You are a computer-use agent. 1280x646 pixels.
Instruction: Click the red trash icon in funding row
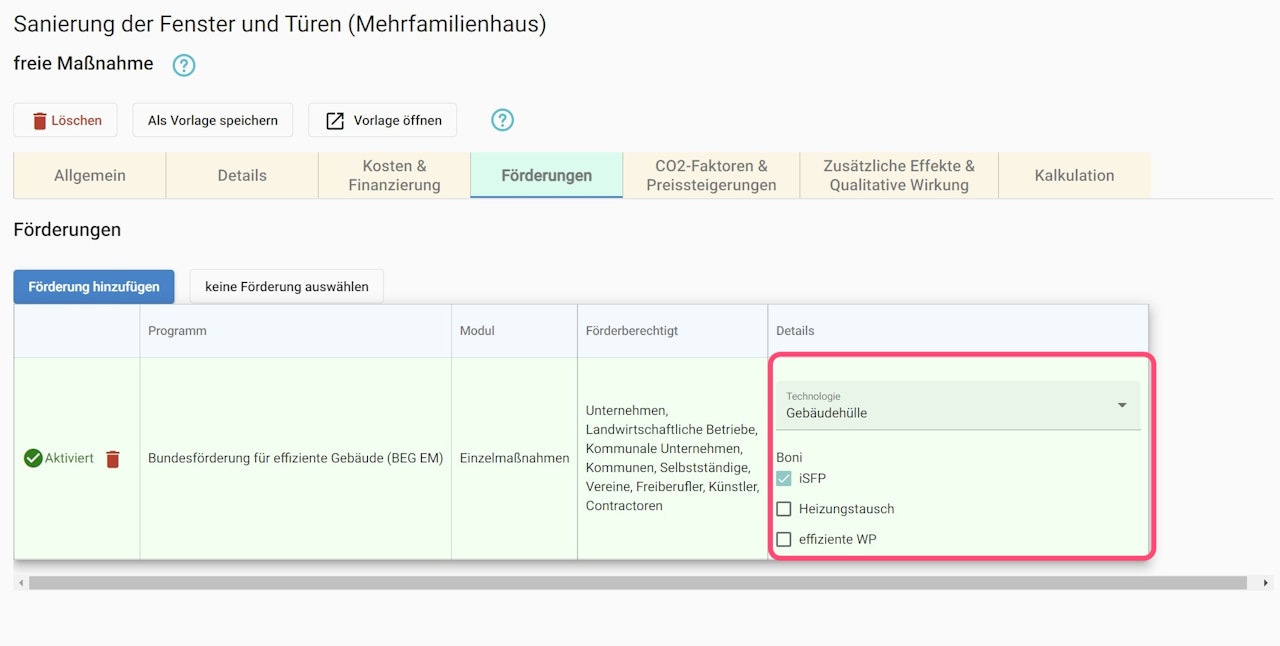click(x=113, y=459)
